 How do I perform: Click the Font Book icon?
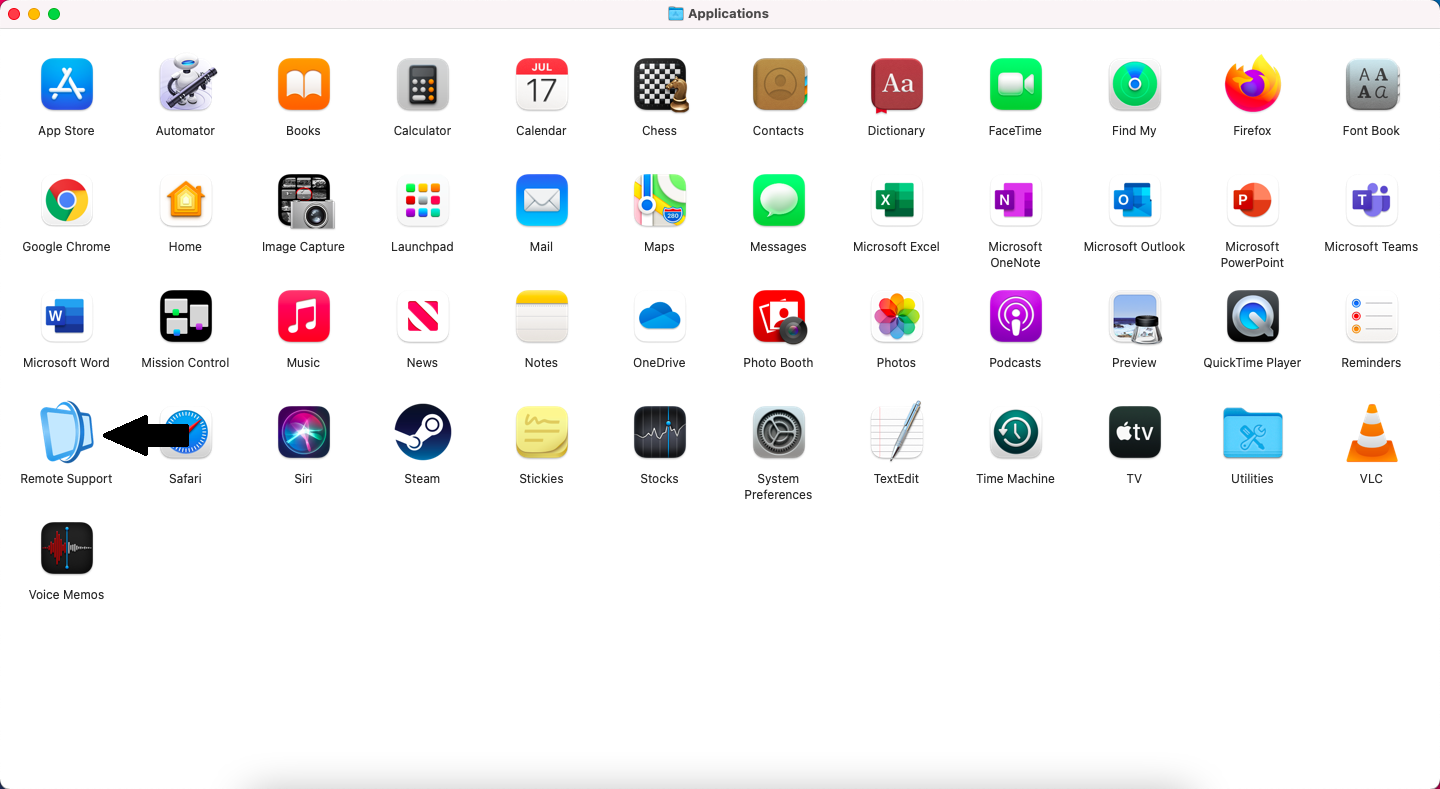point(1371,84)
